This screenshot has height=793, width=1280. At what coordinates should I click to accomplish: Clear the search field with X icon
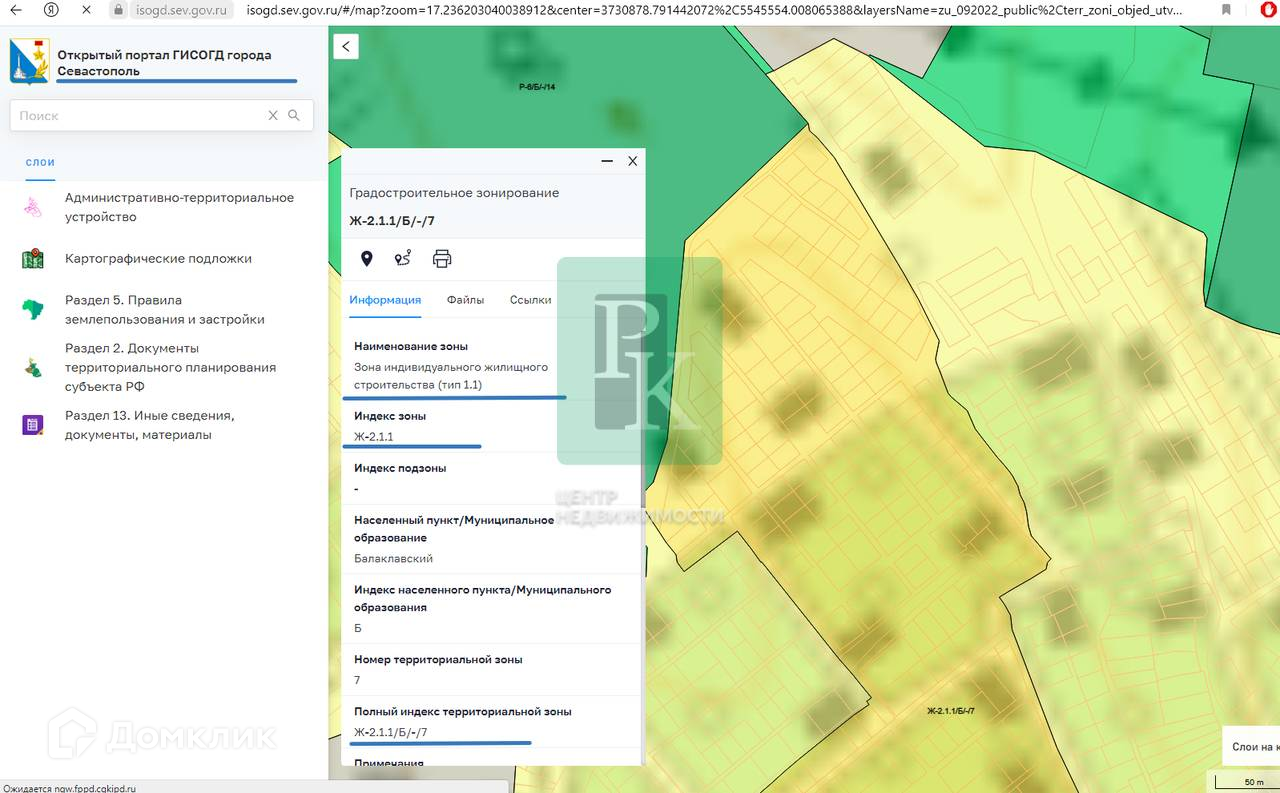click(x=273, y=116)
